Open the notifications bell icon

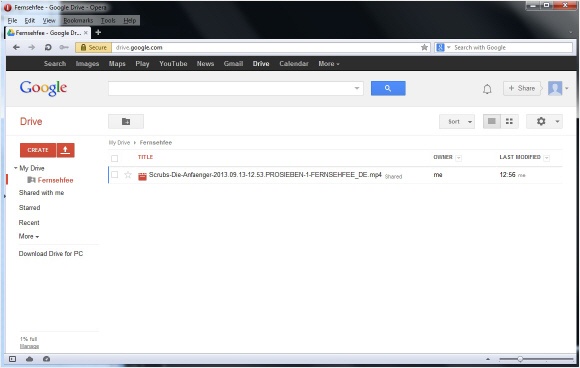point(487,89)
